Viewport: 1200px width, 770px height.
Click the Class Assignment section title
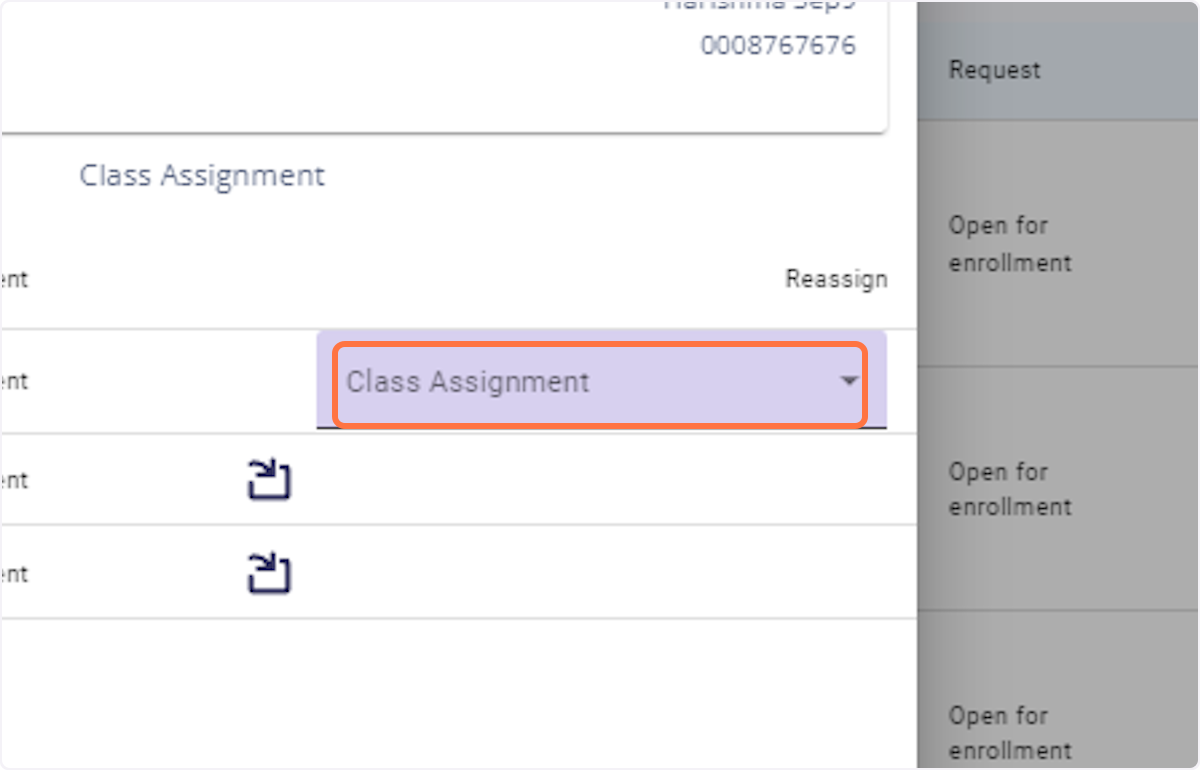click(x=202, y=175)
